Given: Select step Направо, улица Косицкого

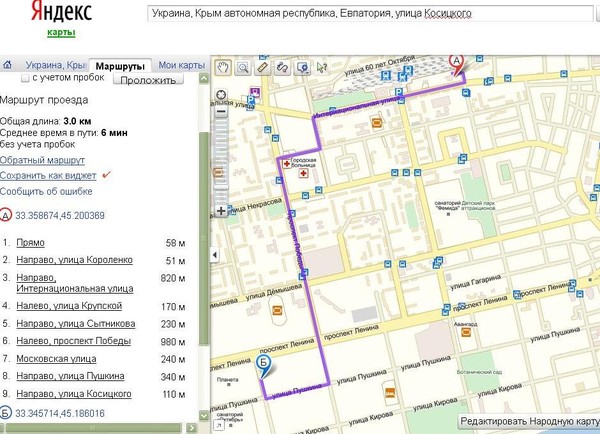Looking at the screenshot, I should point(74,394).
